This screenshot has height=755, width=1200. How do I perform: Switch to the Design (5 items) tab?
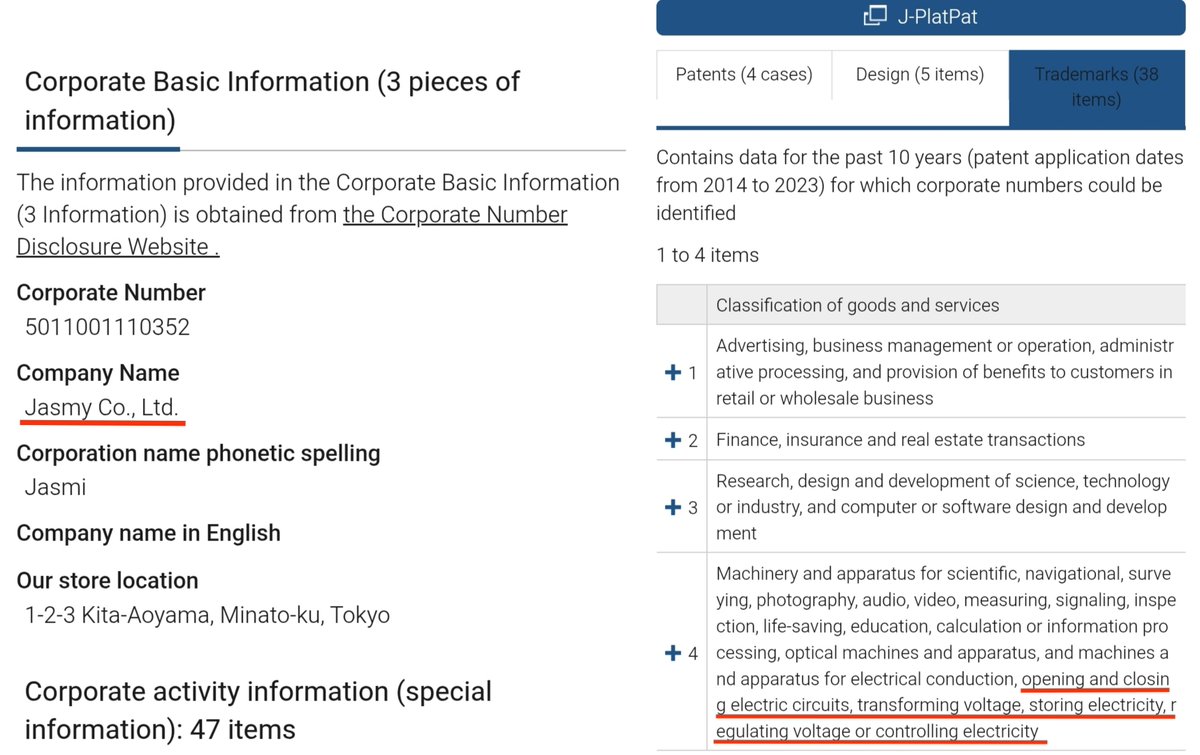tap(920, 75)
